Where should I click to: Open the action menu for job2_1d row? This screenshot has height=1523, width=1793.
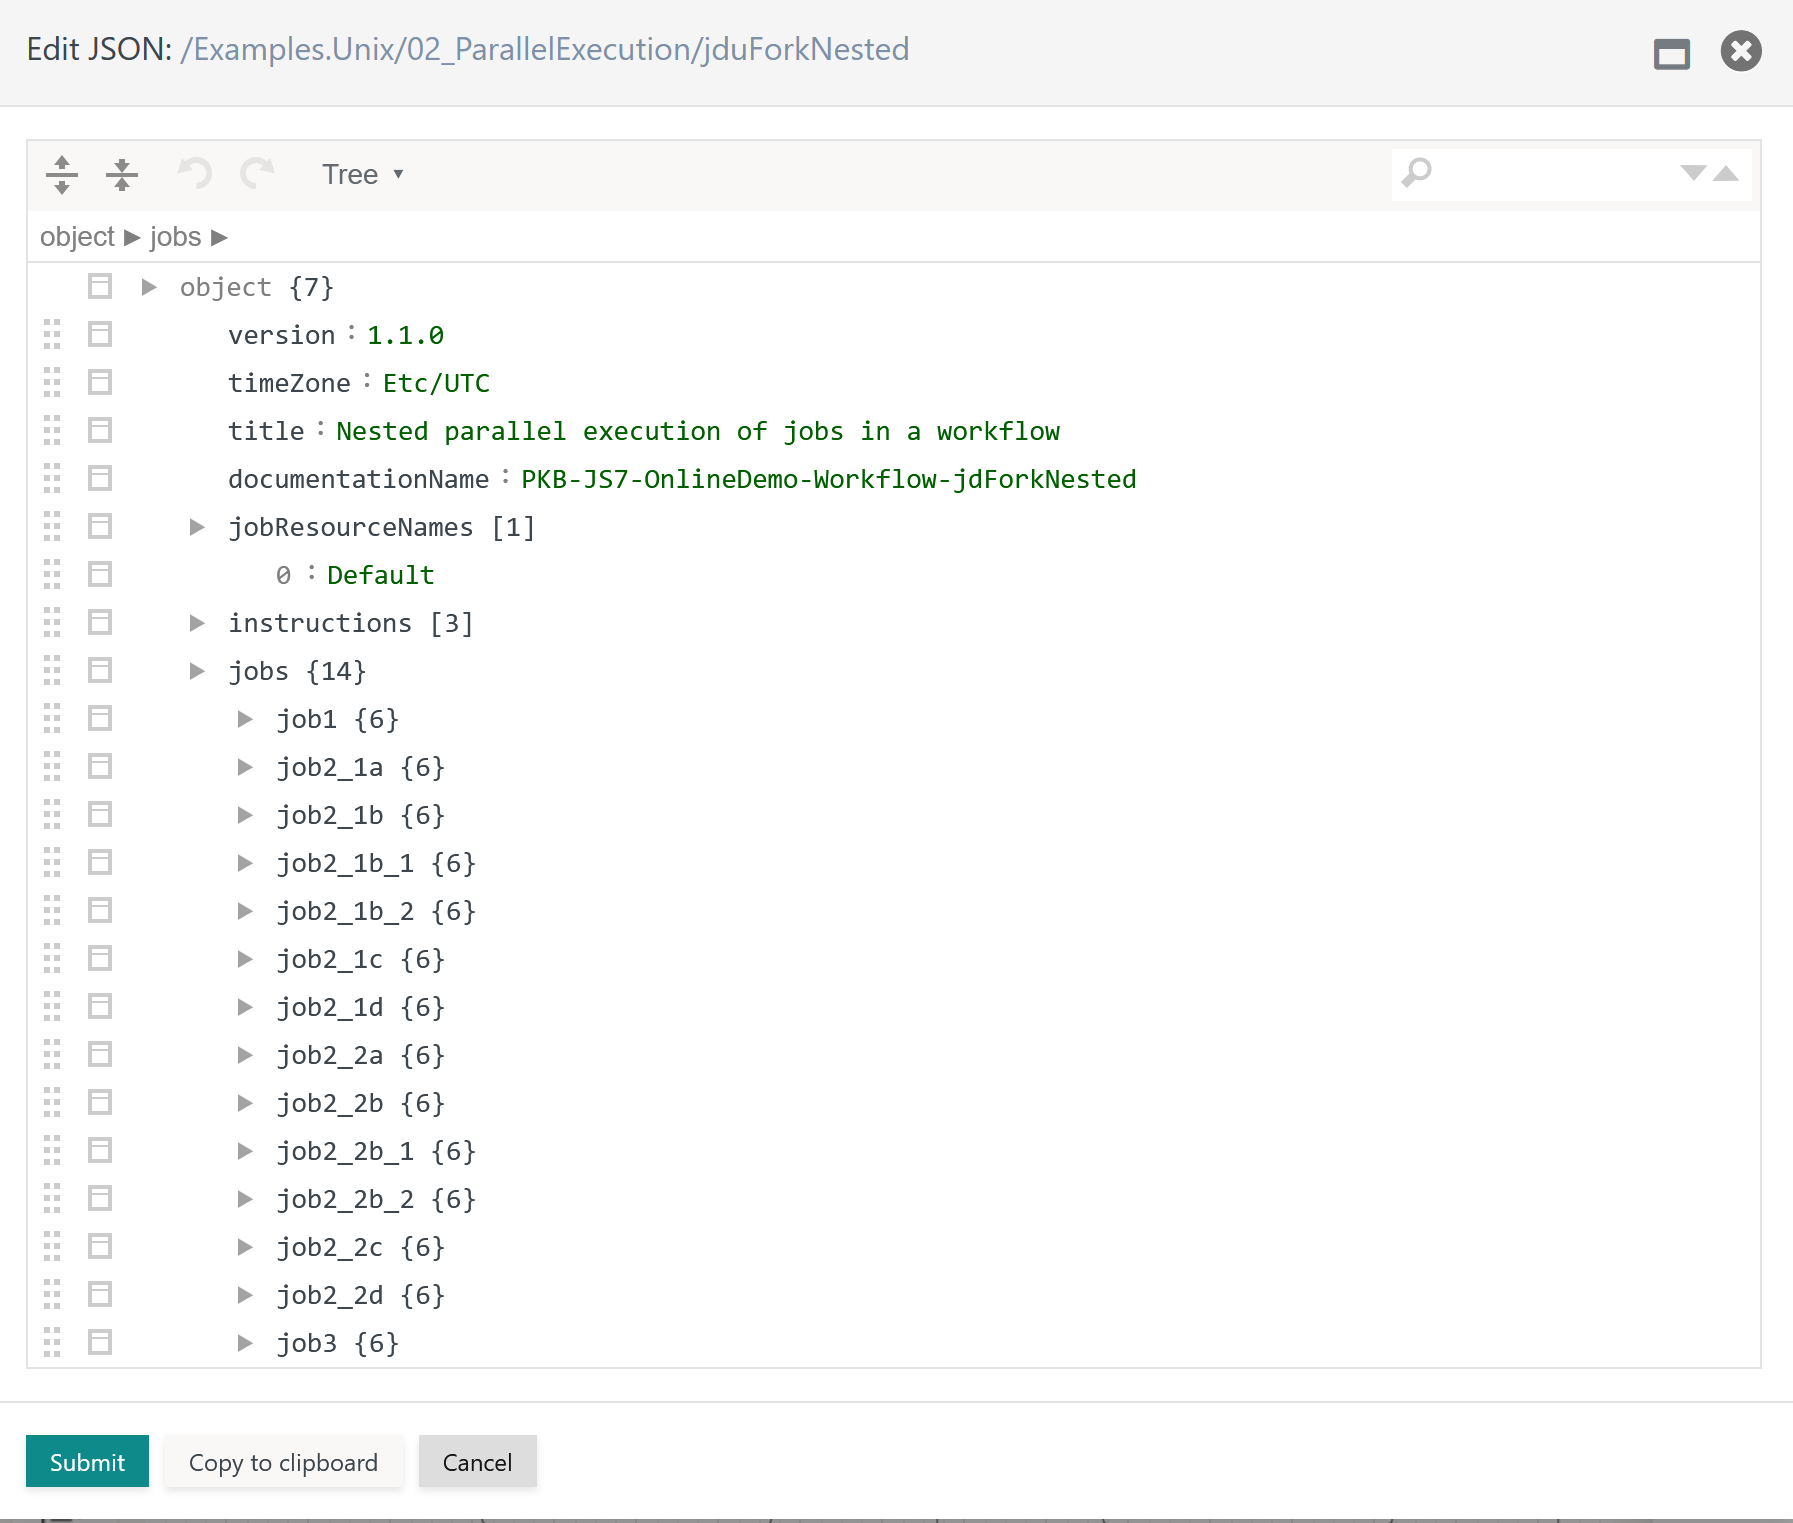point(100,1006)
